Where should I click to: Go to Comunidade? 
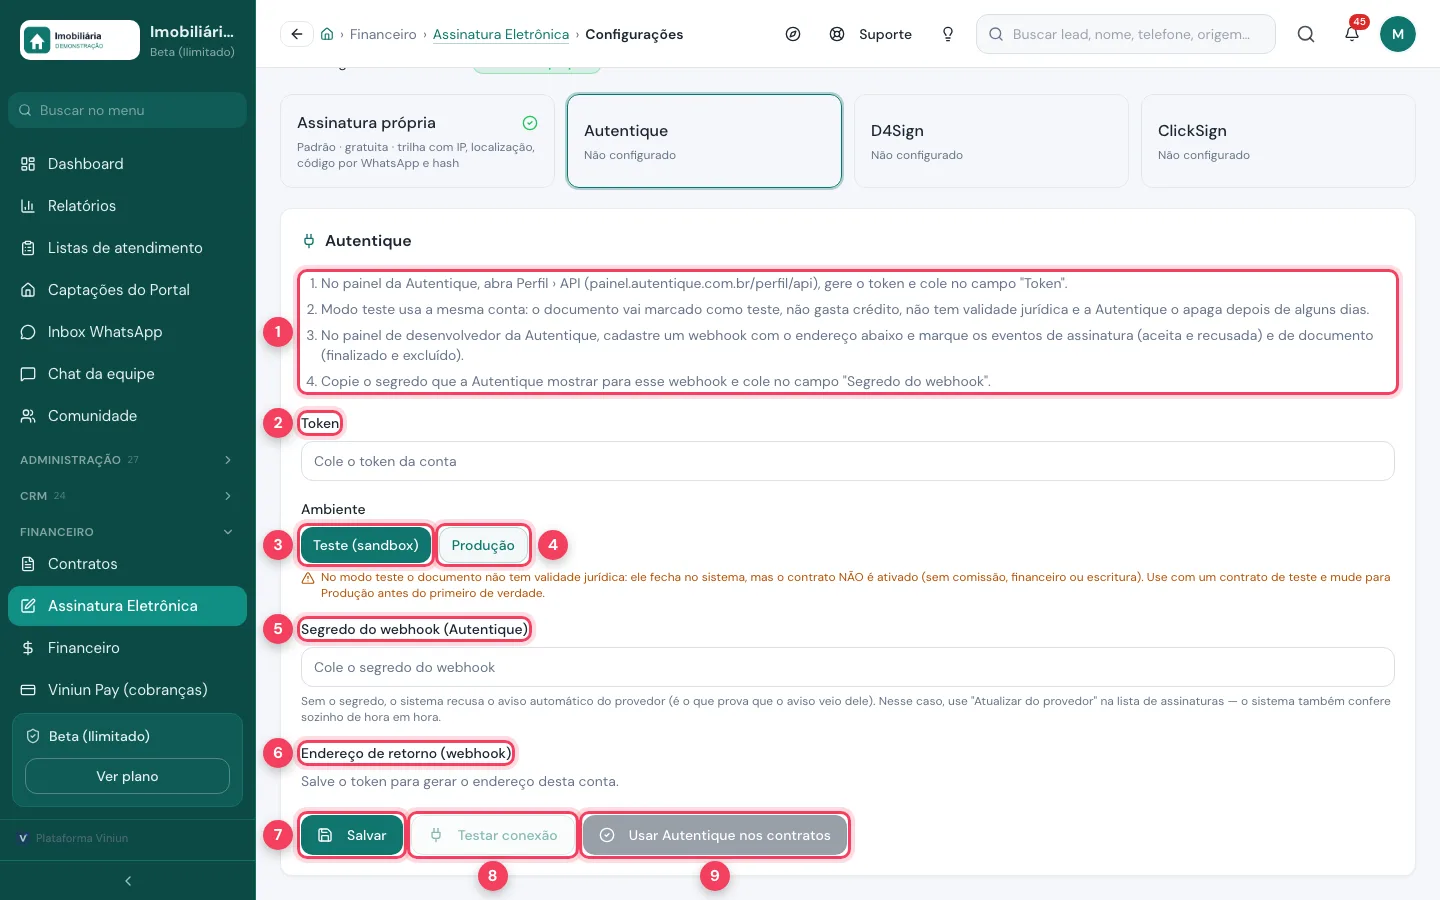point(127,416)
